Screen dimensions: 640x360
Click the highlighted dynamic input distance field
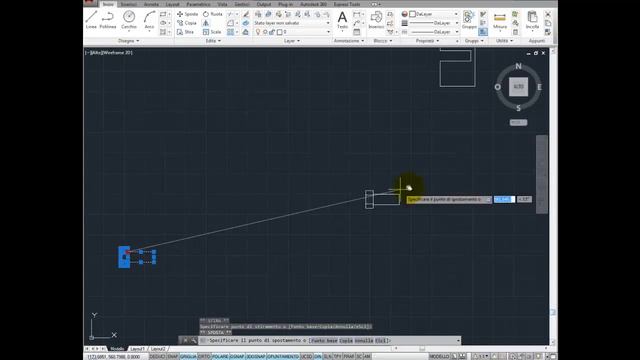click(504, 199)
